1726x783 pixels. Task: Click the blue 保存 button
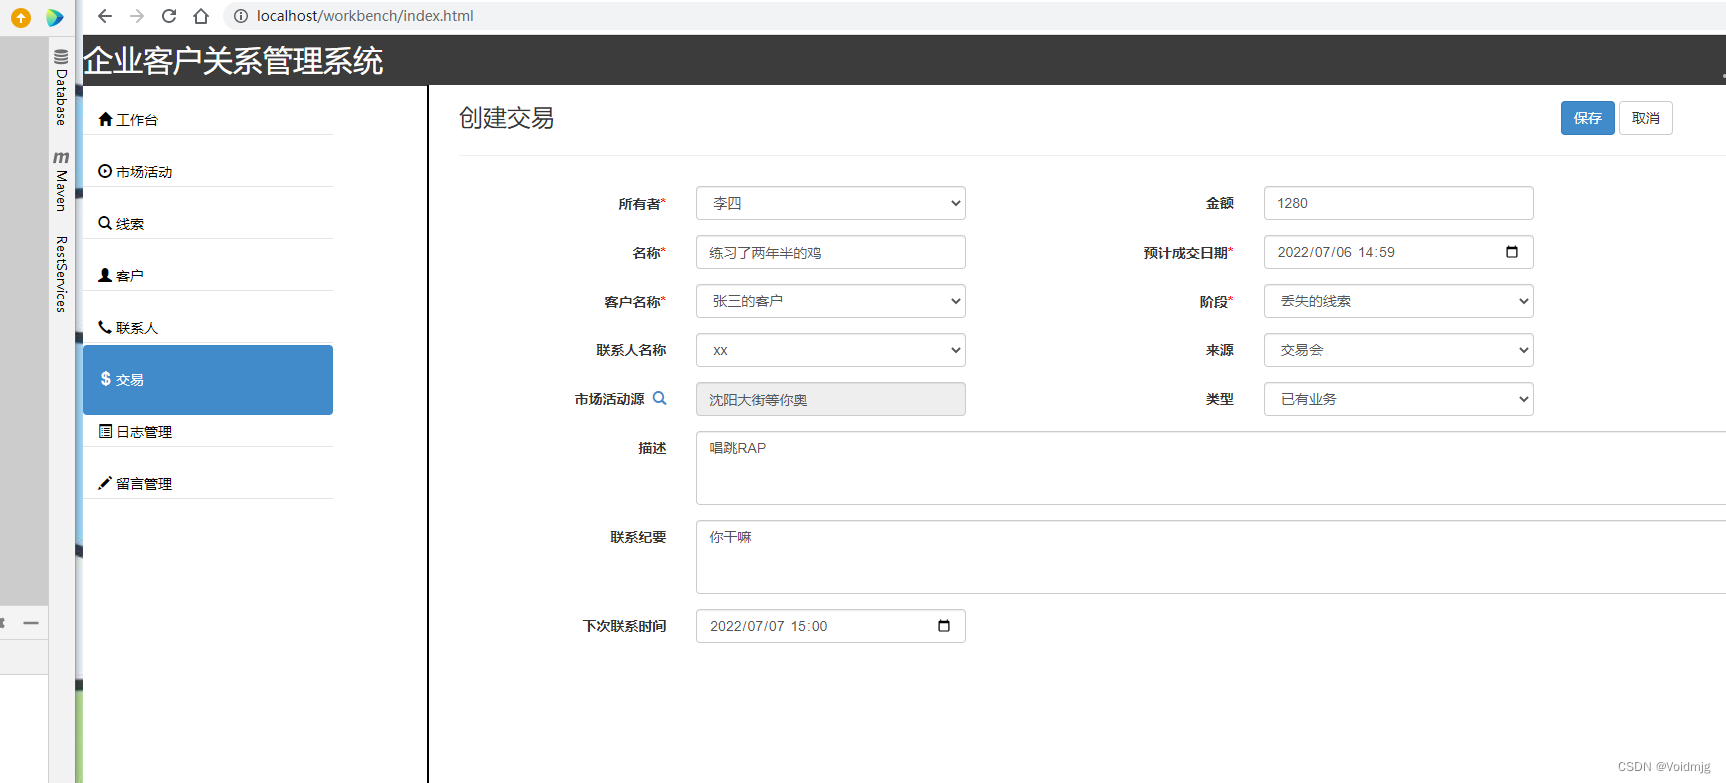1587,118
